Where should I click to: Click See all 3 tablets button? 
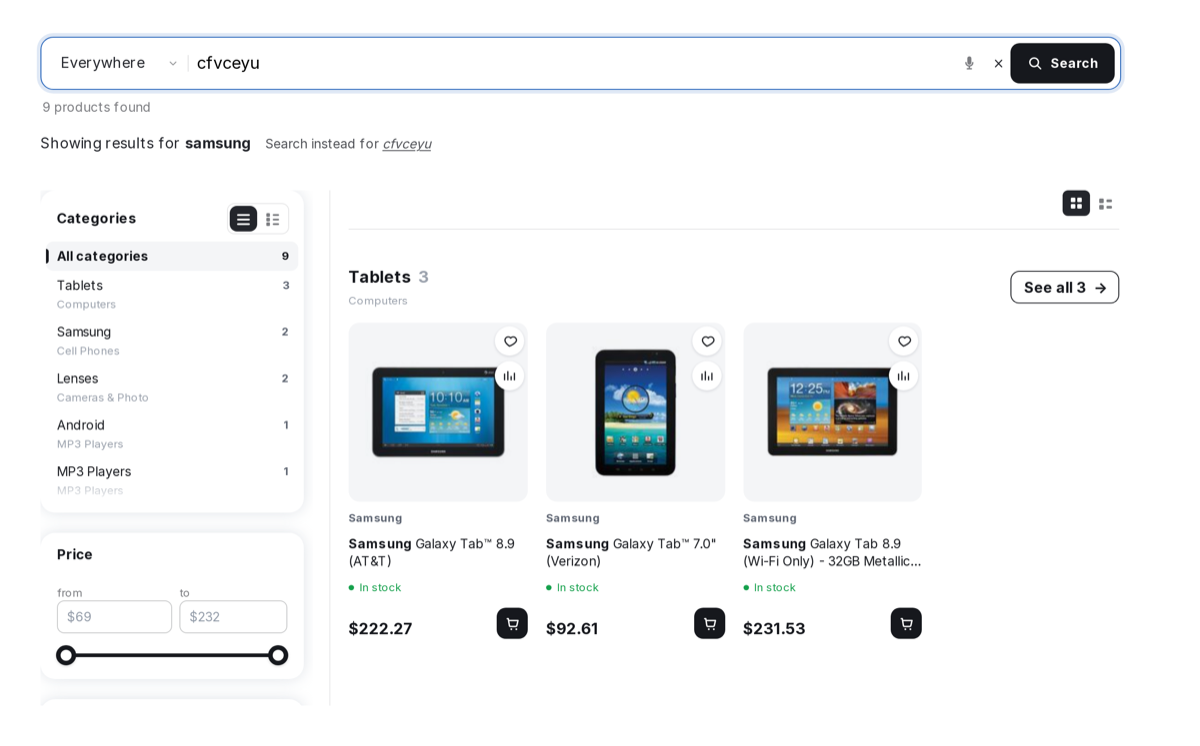(1064, 288)
